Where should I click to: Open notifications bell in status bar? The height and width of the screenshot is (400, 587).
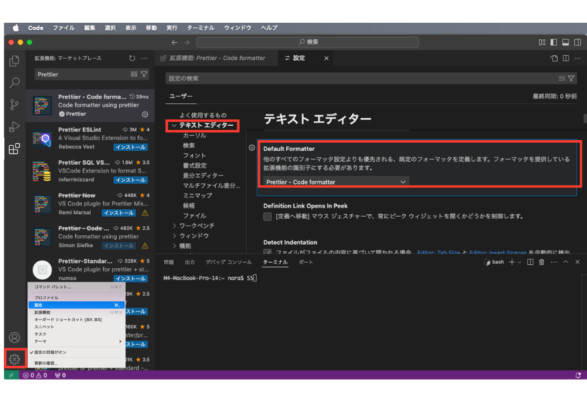pyautogui.click(x=578, y=375)
